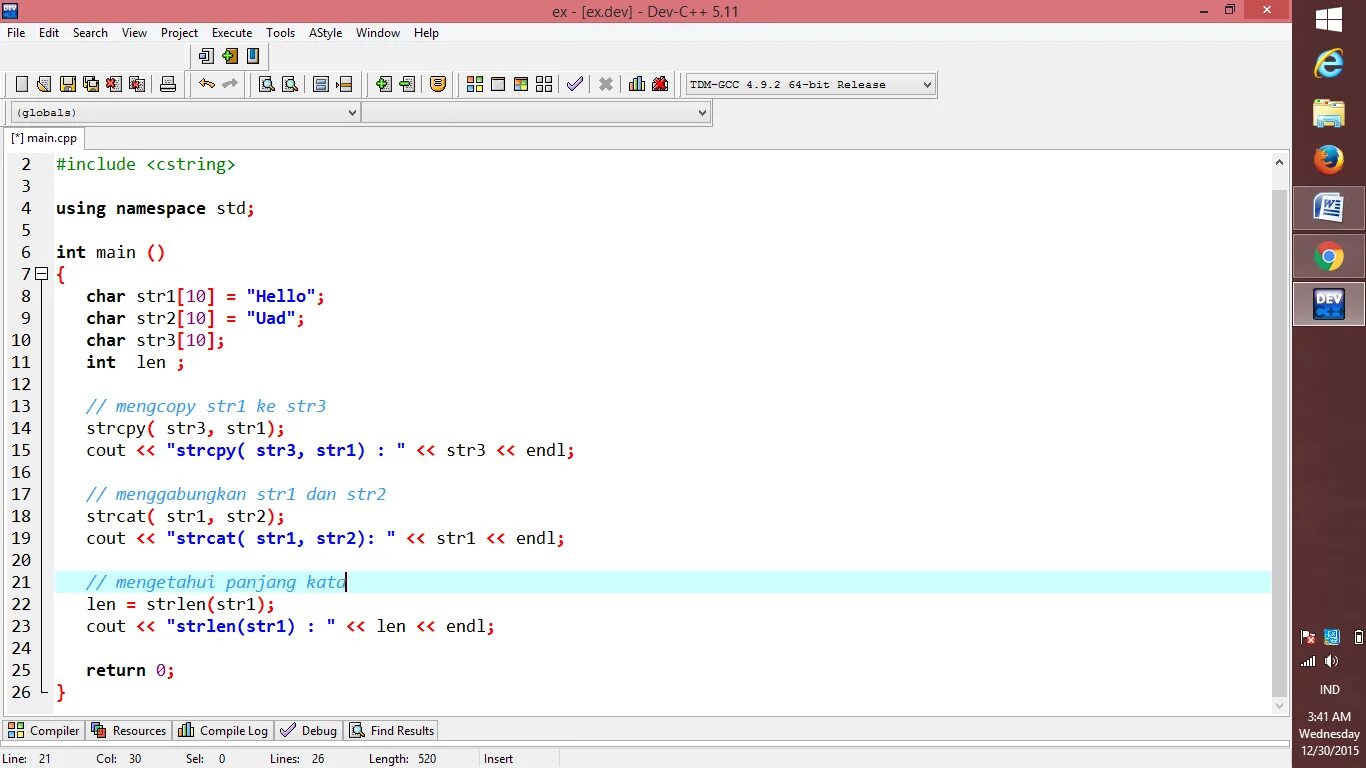The width and height of the screenshot is (1366, 768).
Task: Open the Tools menu
Action: (x=280, y=33)
